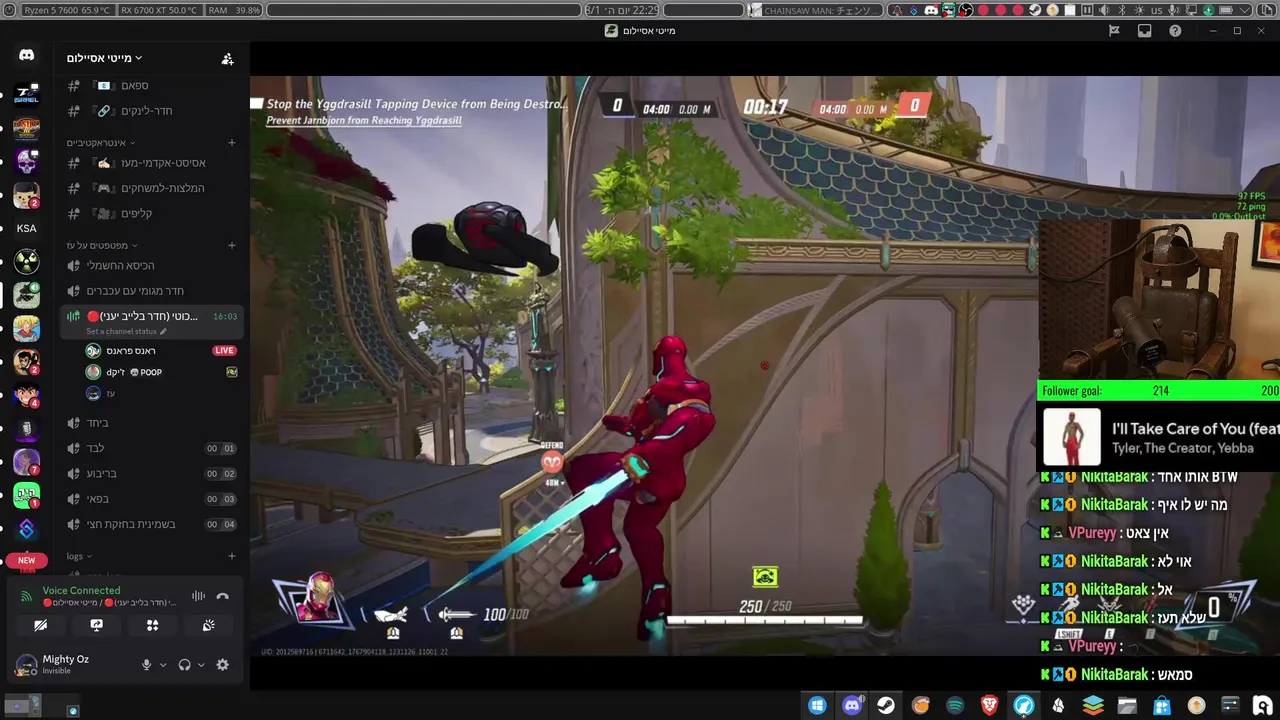Open the start menu icon on taskbar
1280x720 pixels.
(817, 705)
